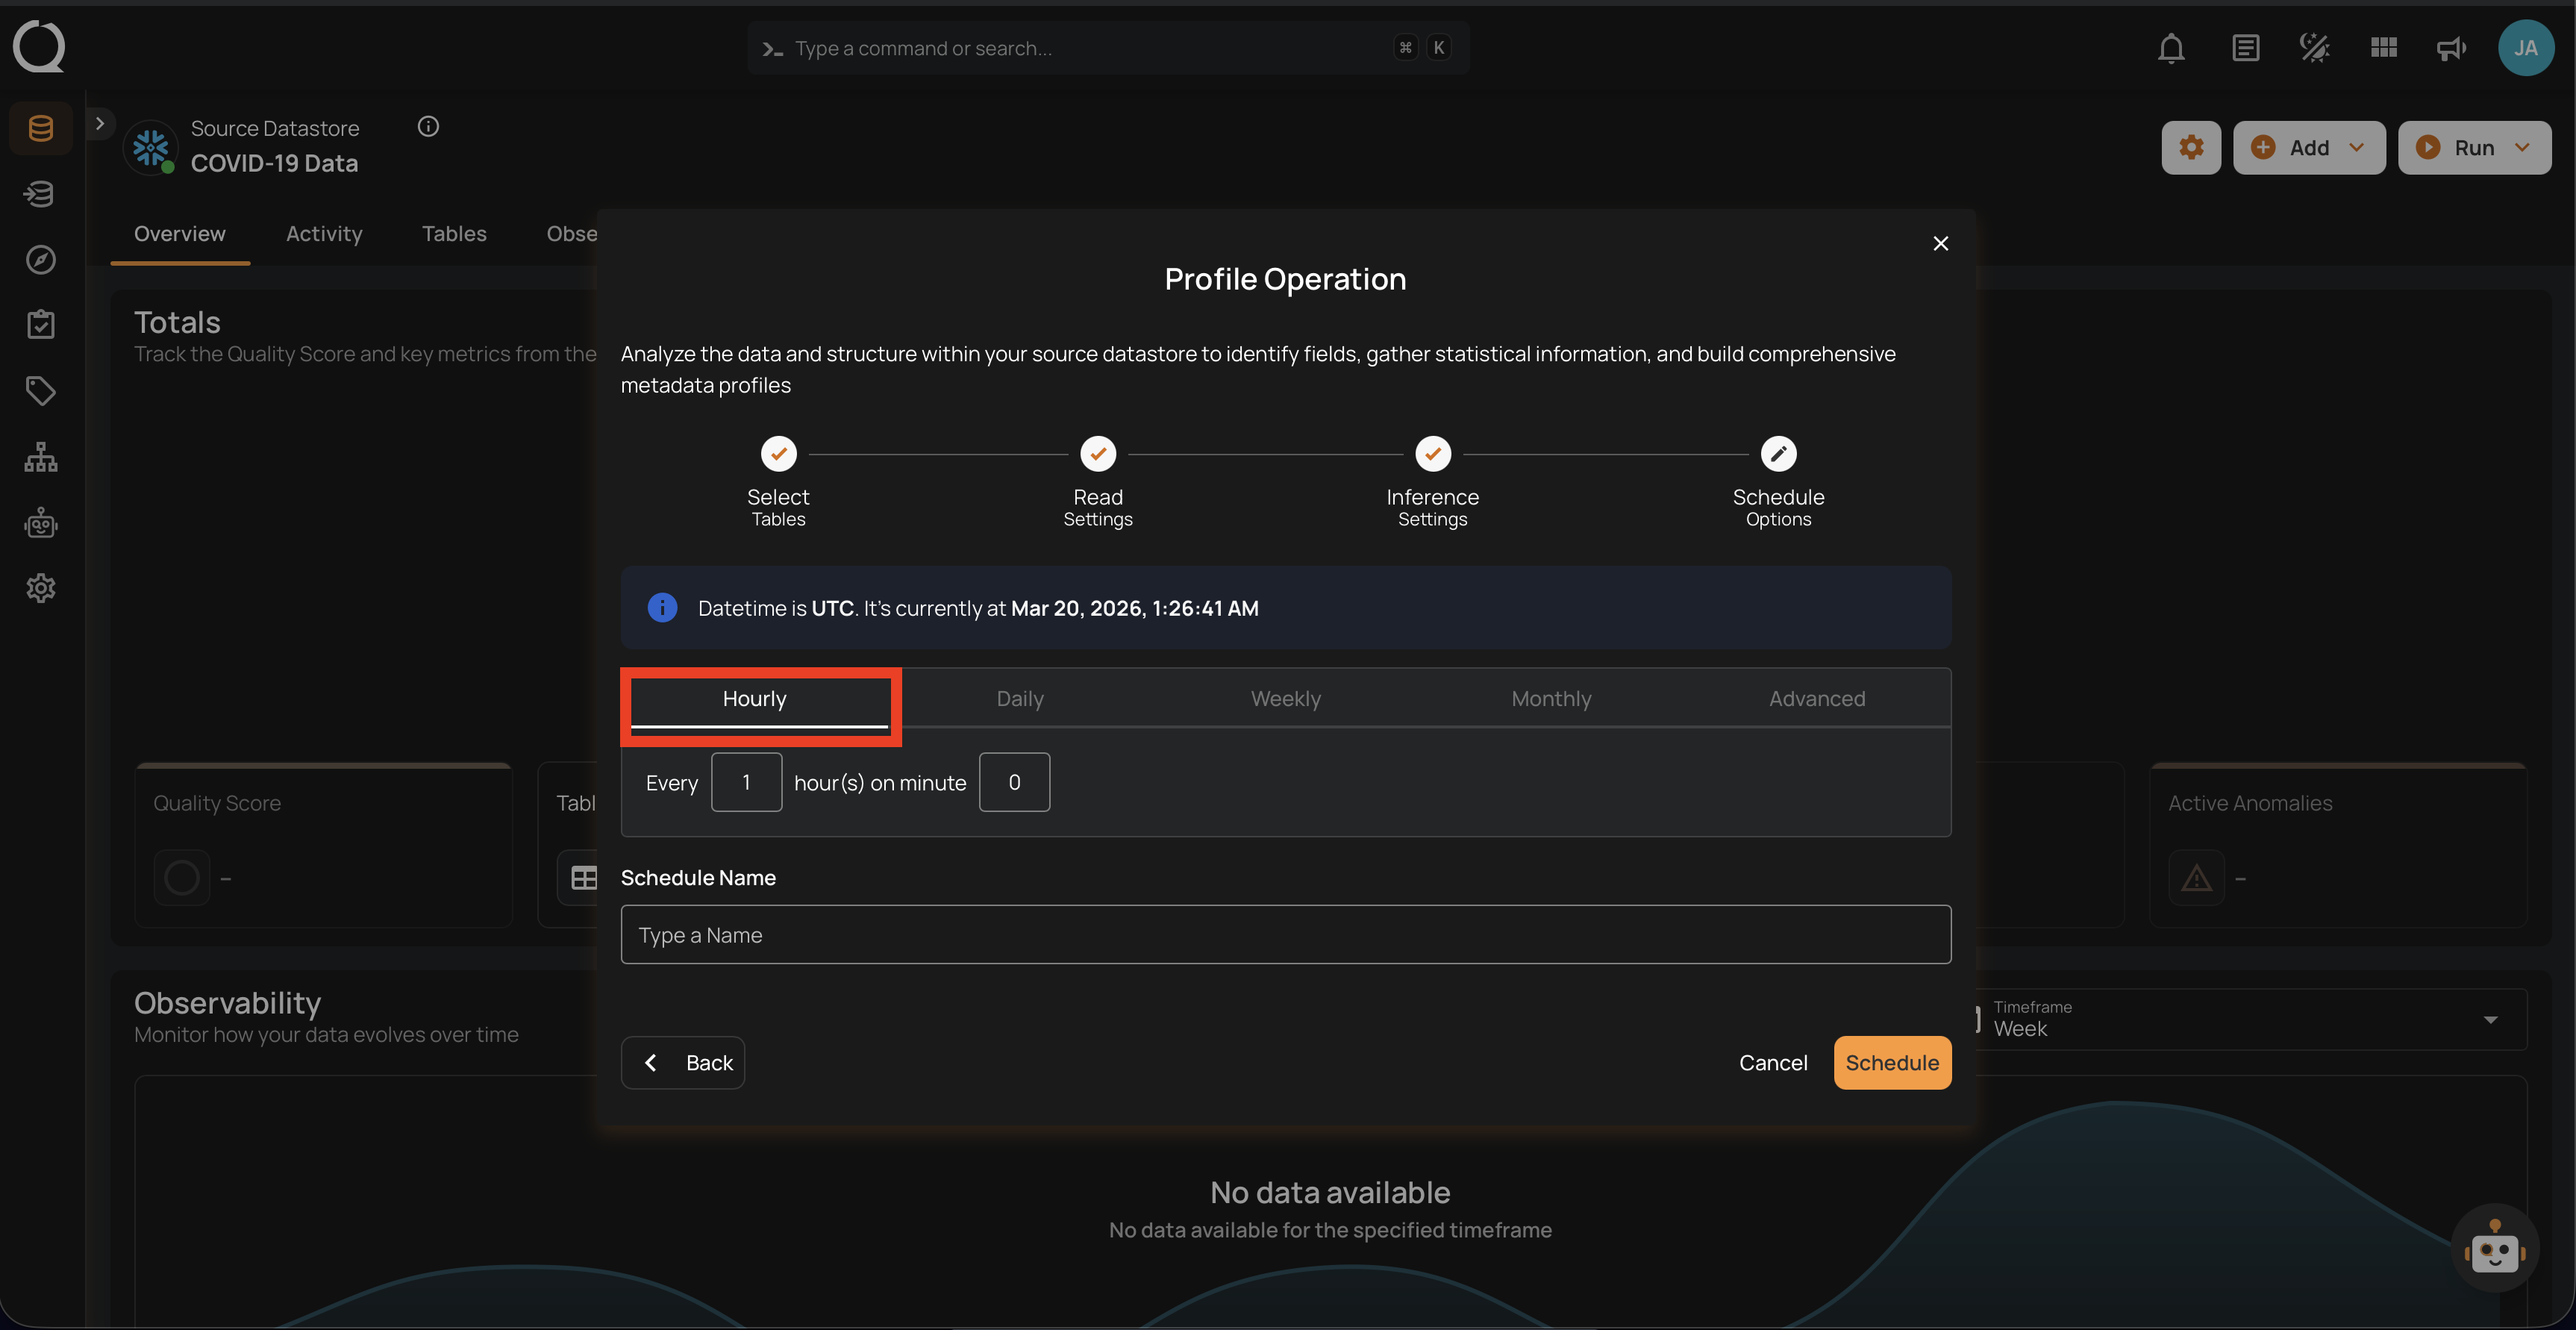
Task: Click the Schedule Name input field
Action: tap(1285, 934)
